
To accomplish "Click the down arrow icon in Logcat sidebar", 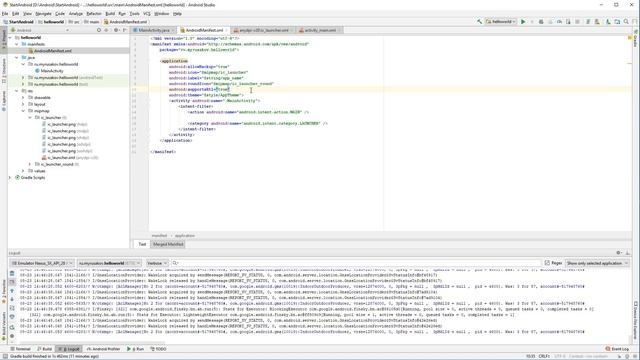I will (12, 300).
